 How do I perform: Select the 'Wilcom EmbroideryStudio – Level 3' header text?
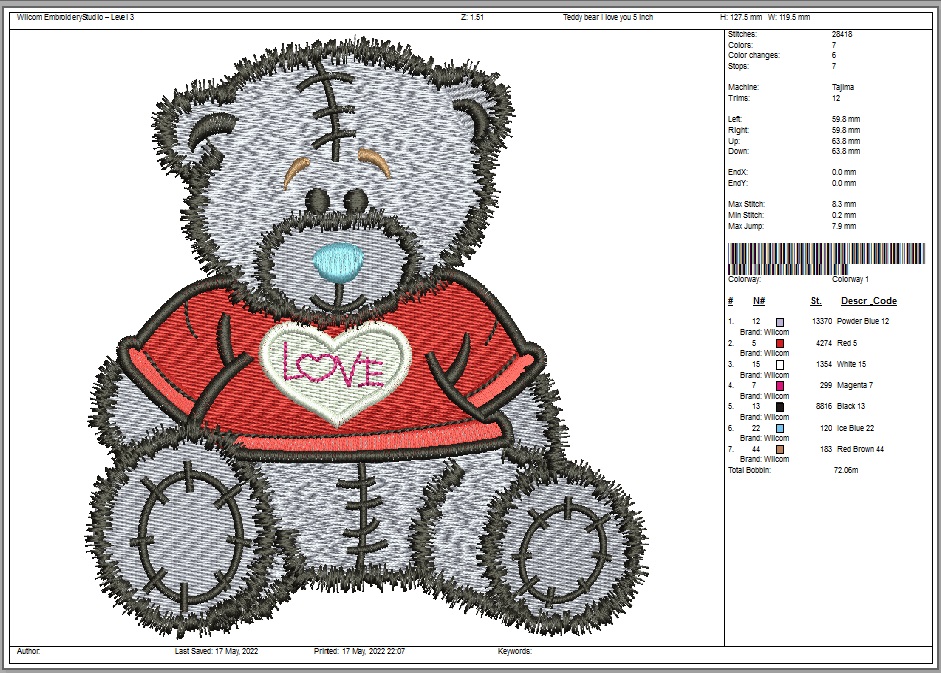(76, 17)
